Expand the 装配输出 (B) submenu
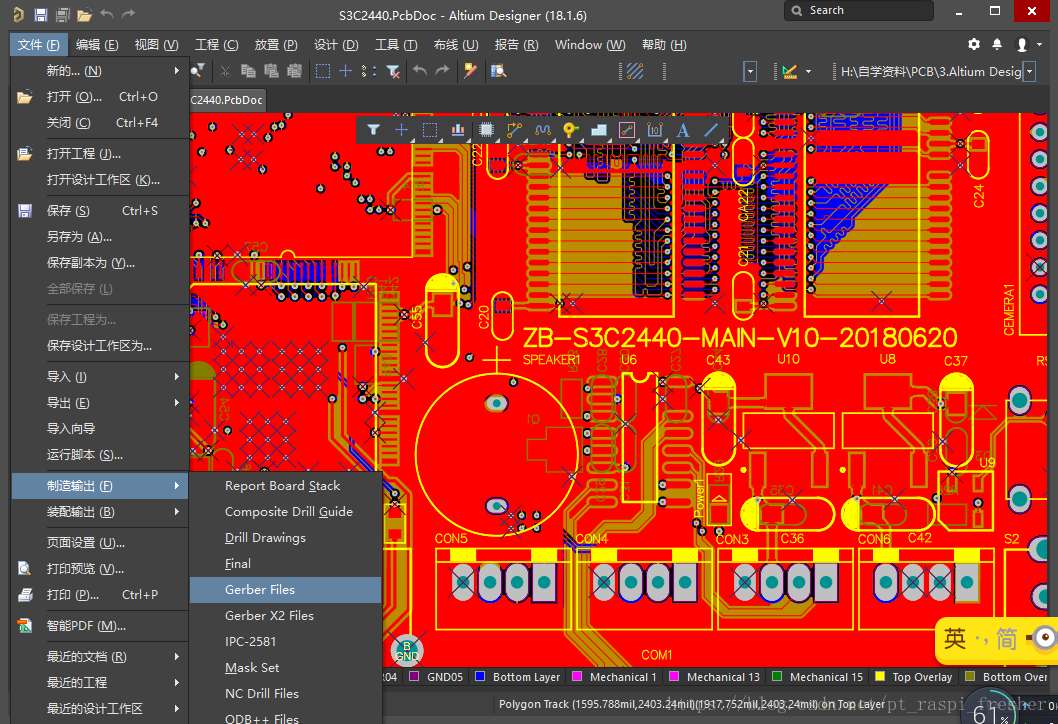The height and width of the screenshot is (724, 1058). point(177,511)
